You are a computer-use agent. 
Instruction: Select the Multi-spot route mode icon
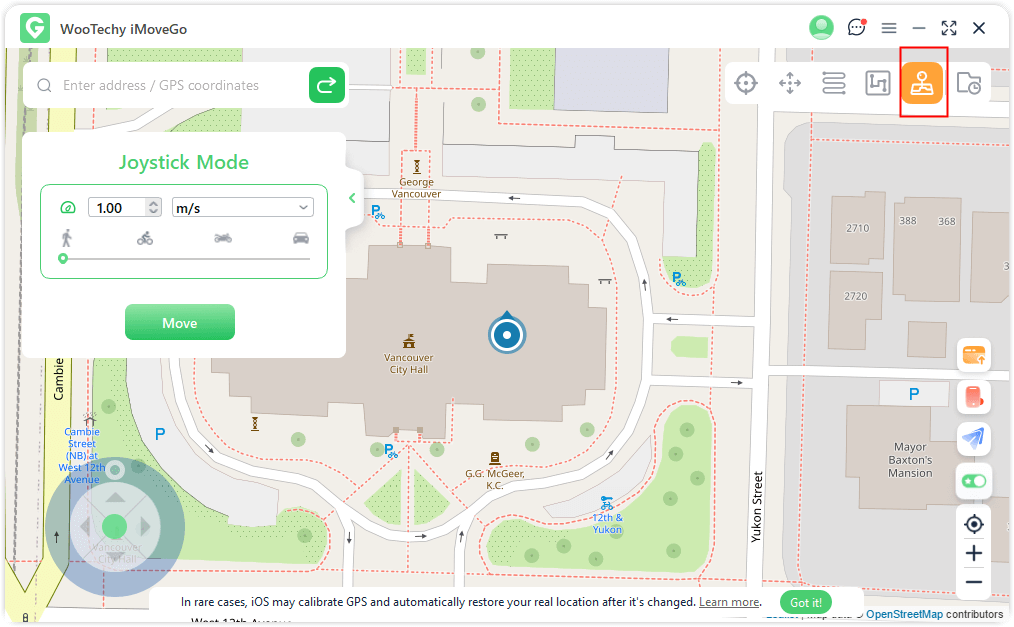pos(878,83)
